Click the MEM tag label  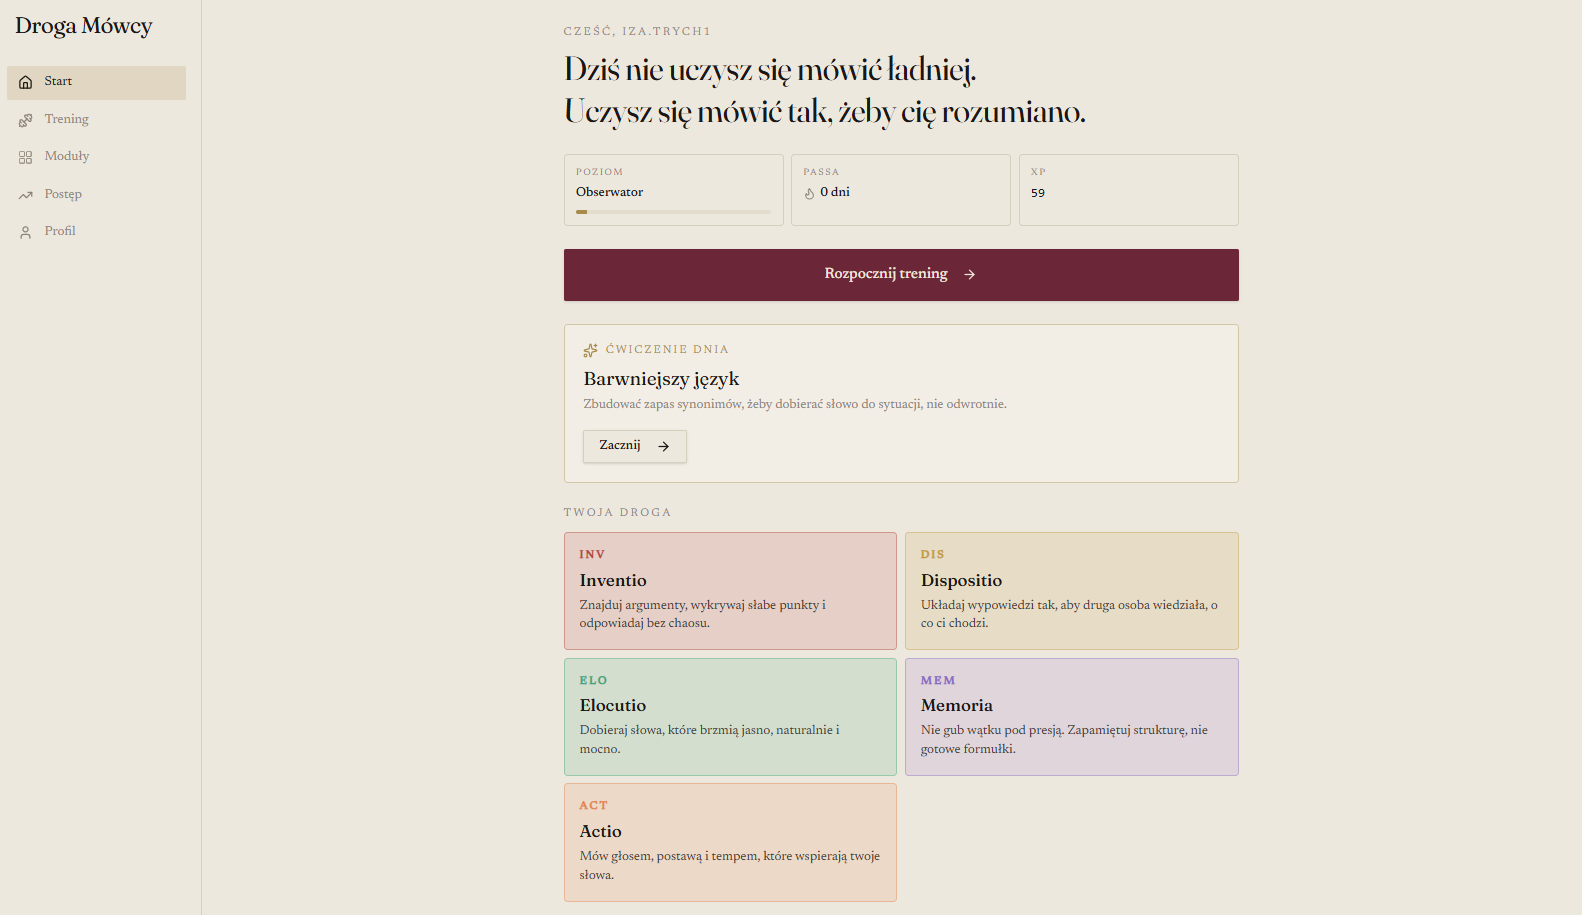[x=938, y=680]
